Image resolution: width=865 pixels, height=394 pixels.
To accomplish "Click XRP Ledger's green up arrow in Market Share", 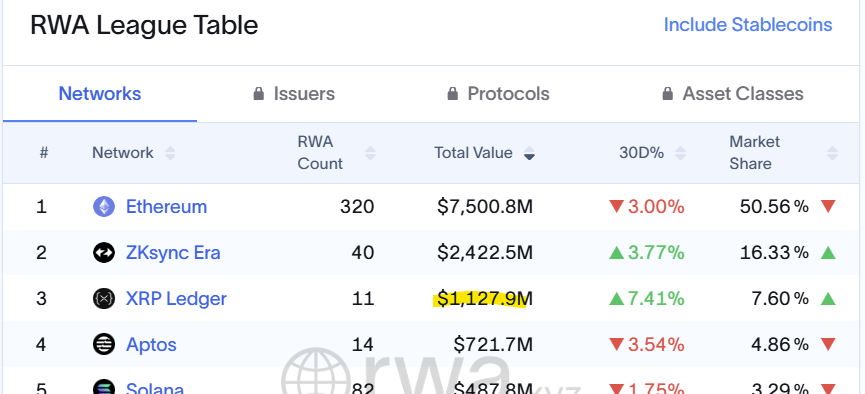I will [x=828, y=299].
